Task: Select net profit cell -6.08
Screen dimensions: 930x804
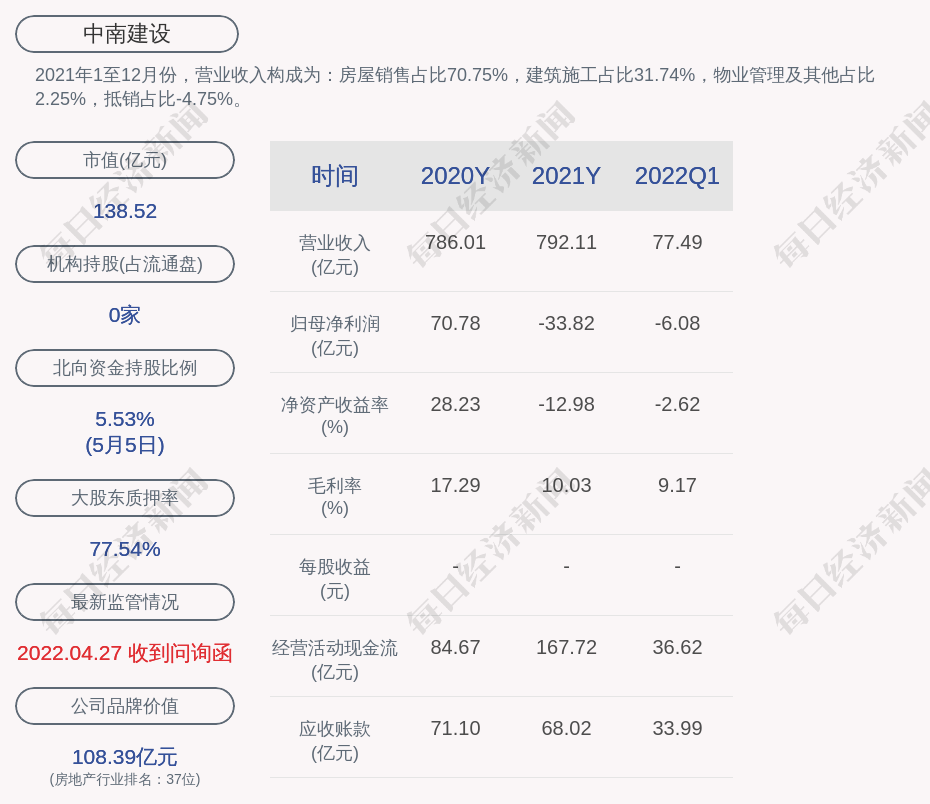Action: (677, 323)
